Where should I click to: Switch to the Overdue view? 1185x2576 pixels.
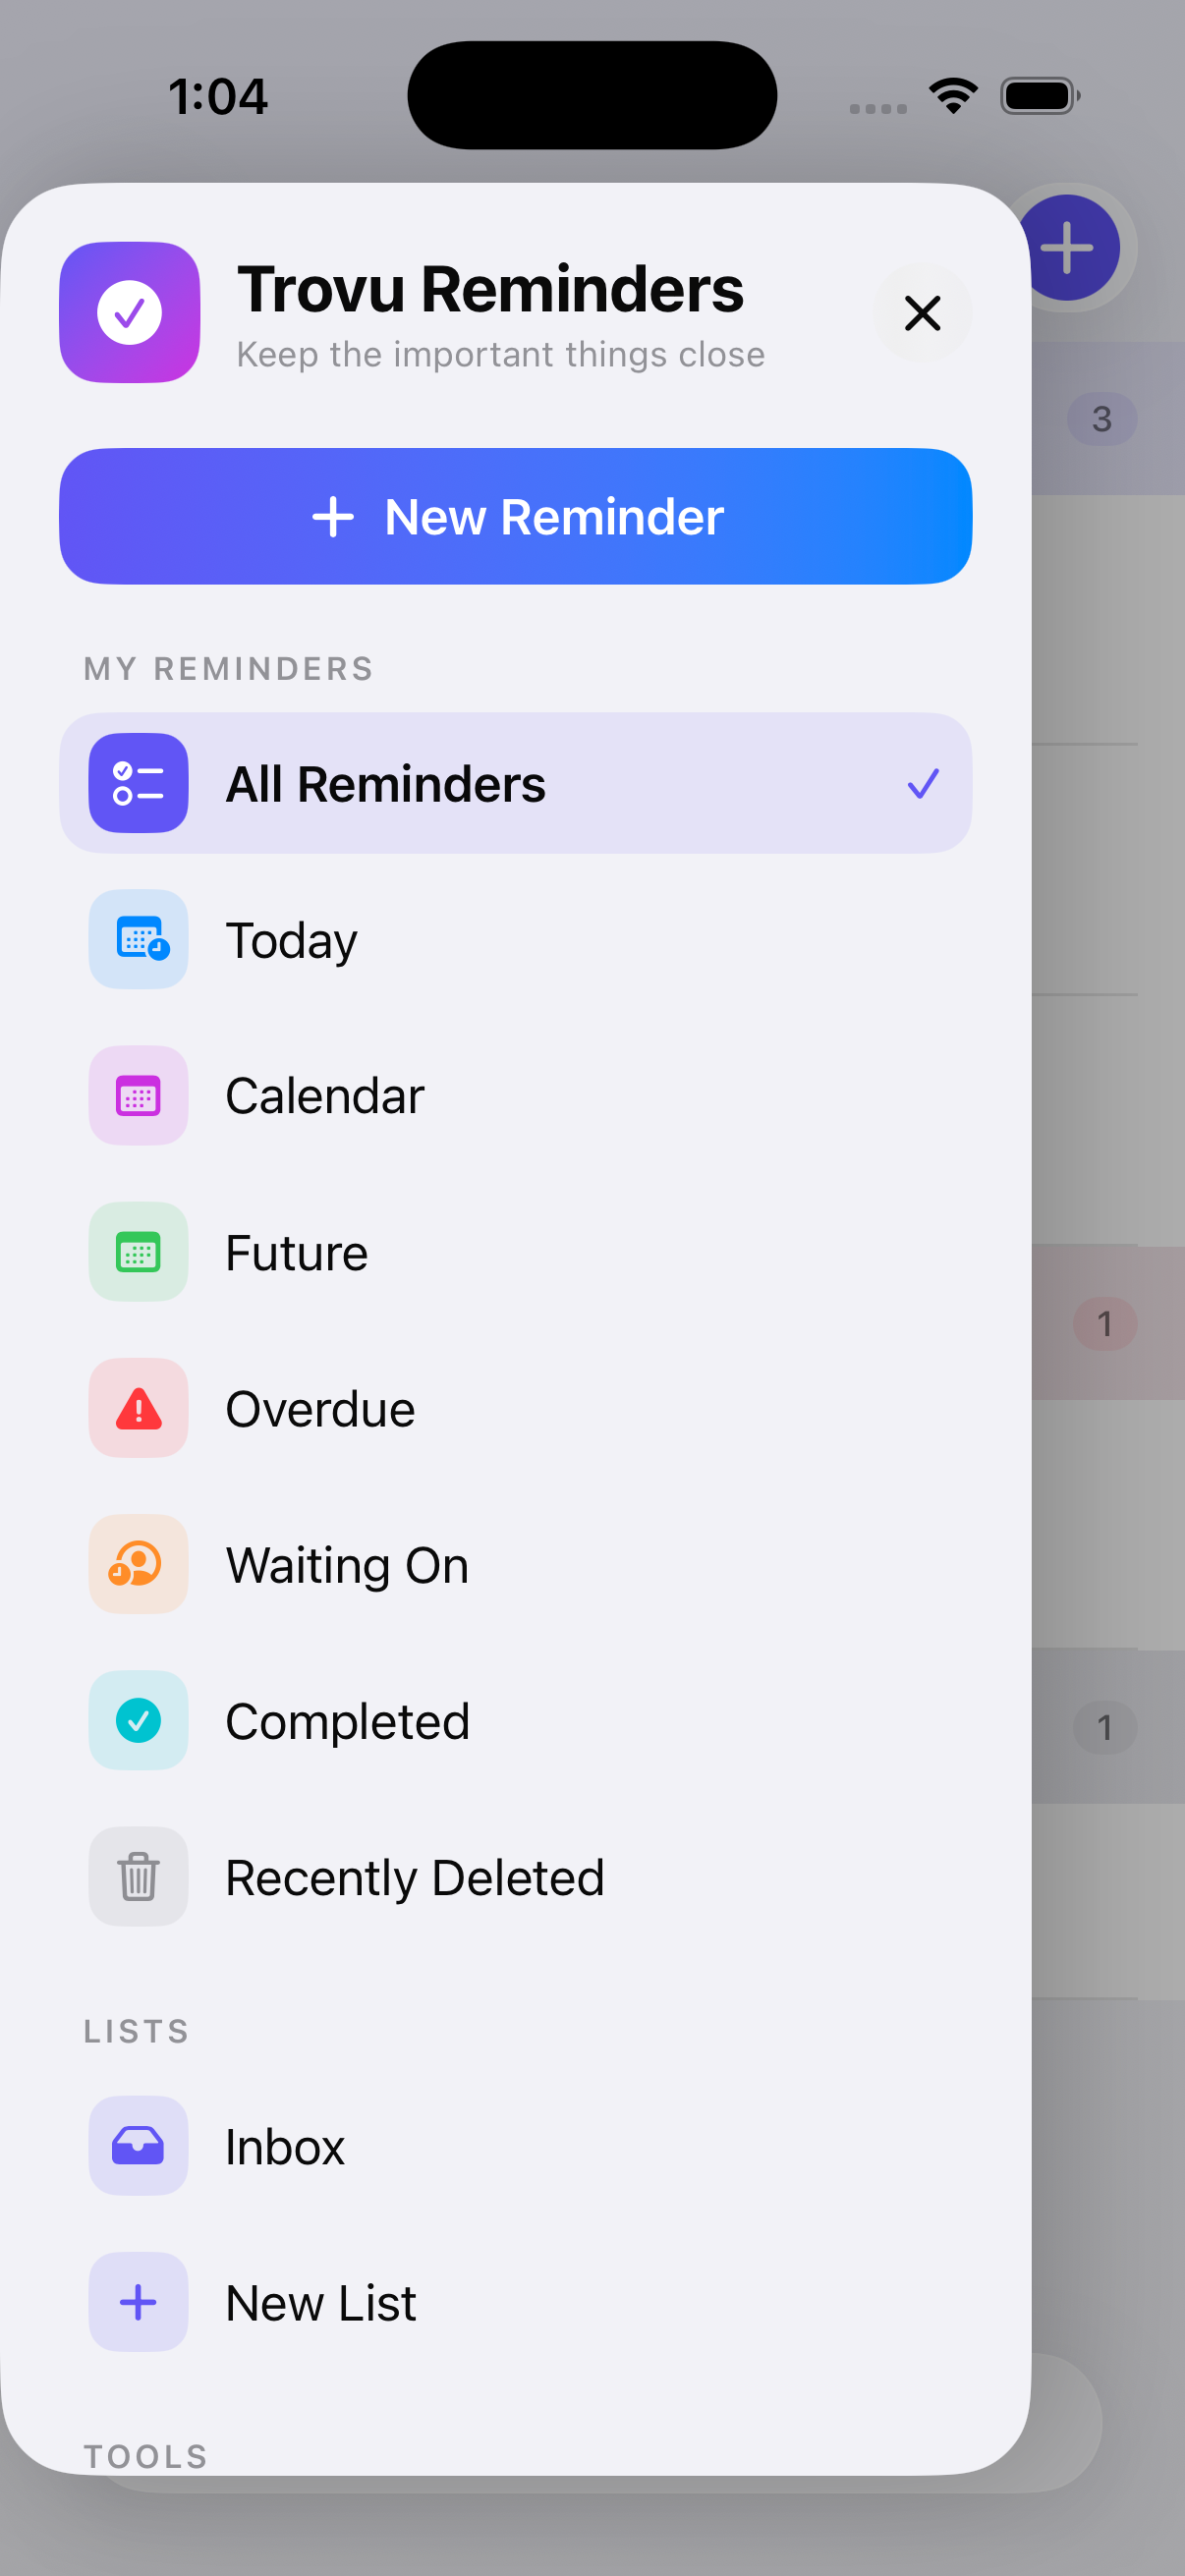[516, 1407]
